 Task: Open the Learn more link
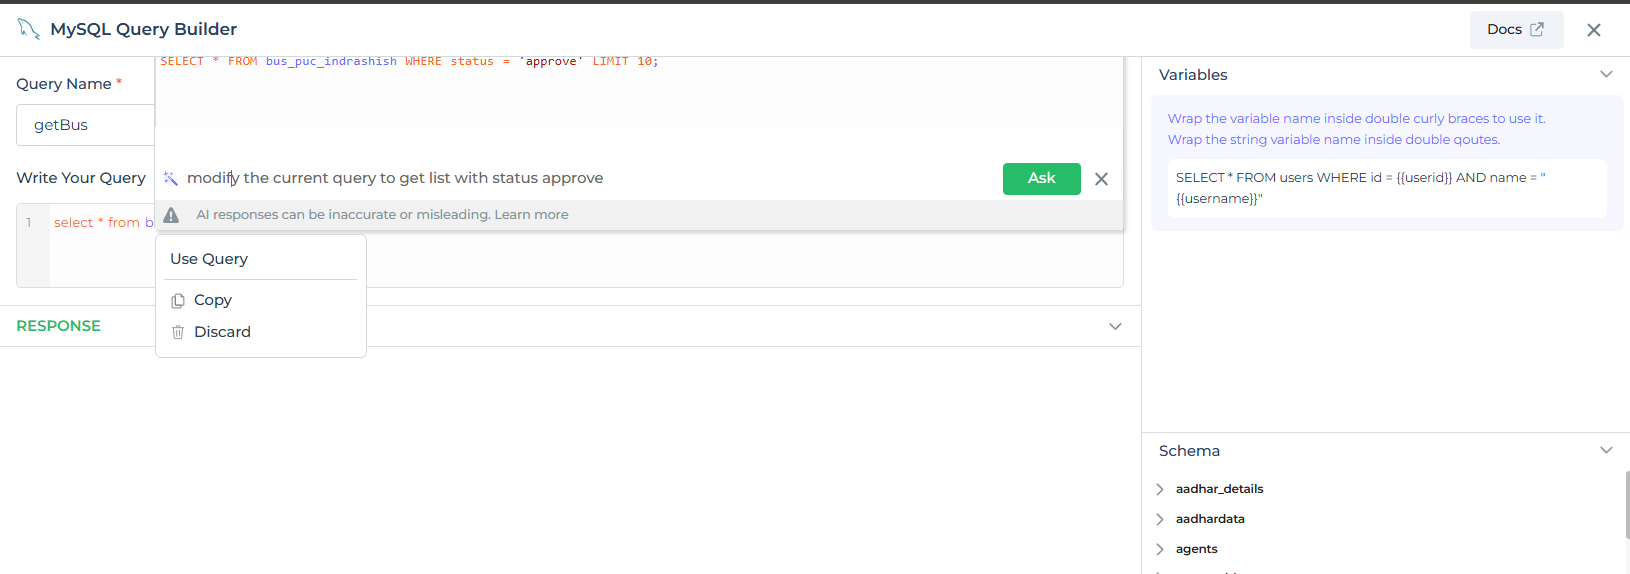(531, 215)
